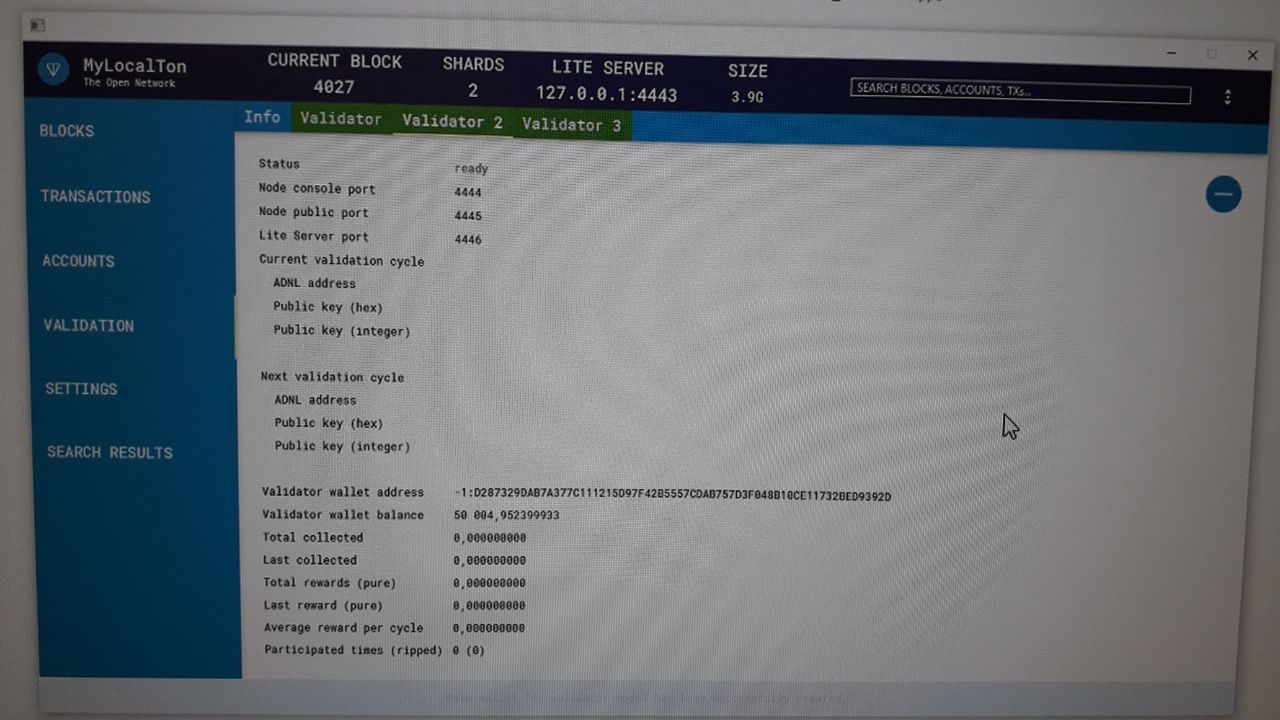Image resolution: width=1280 pixels, height=720 pixels.
Task: Click the Current Block number 4027
Action: (334, 87)
